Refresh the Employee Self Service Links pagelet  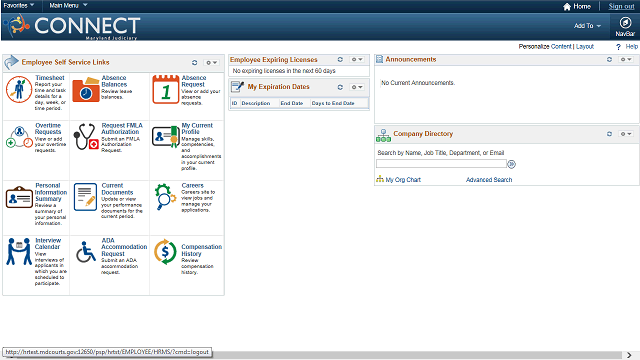pyautogui.click(x=194, y=62)
